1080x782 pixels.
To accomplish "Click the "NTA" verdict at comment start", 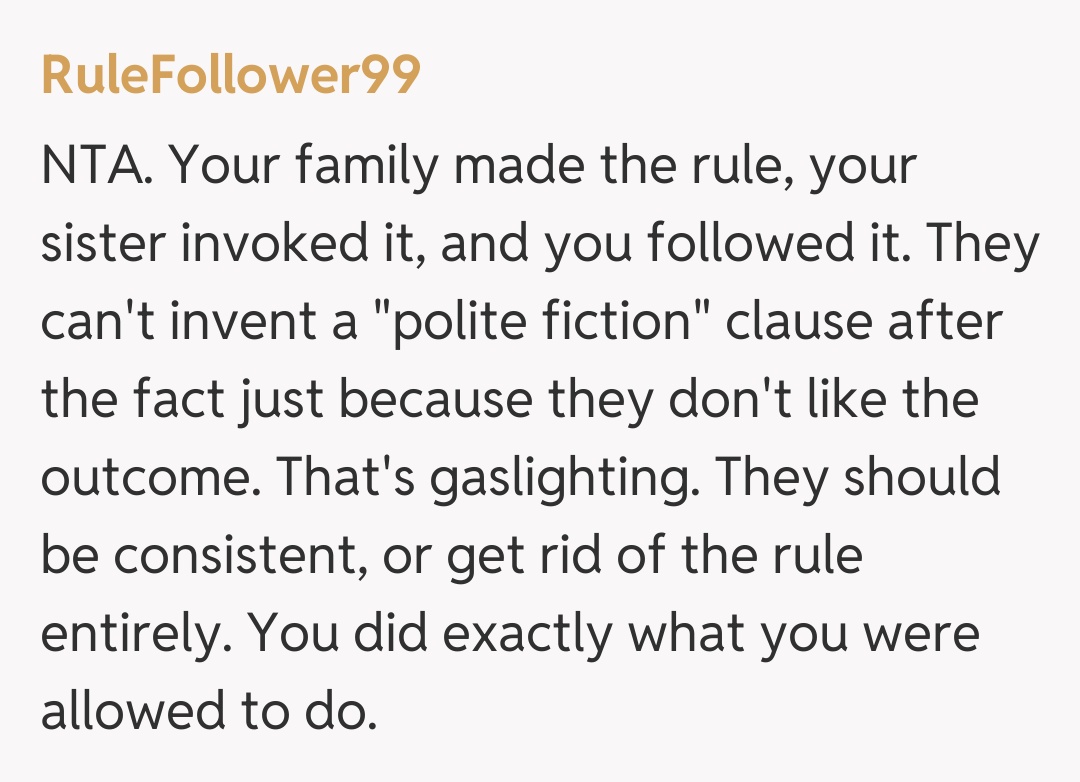I will point(96,165).
